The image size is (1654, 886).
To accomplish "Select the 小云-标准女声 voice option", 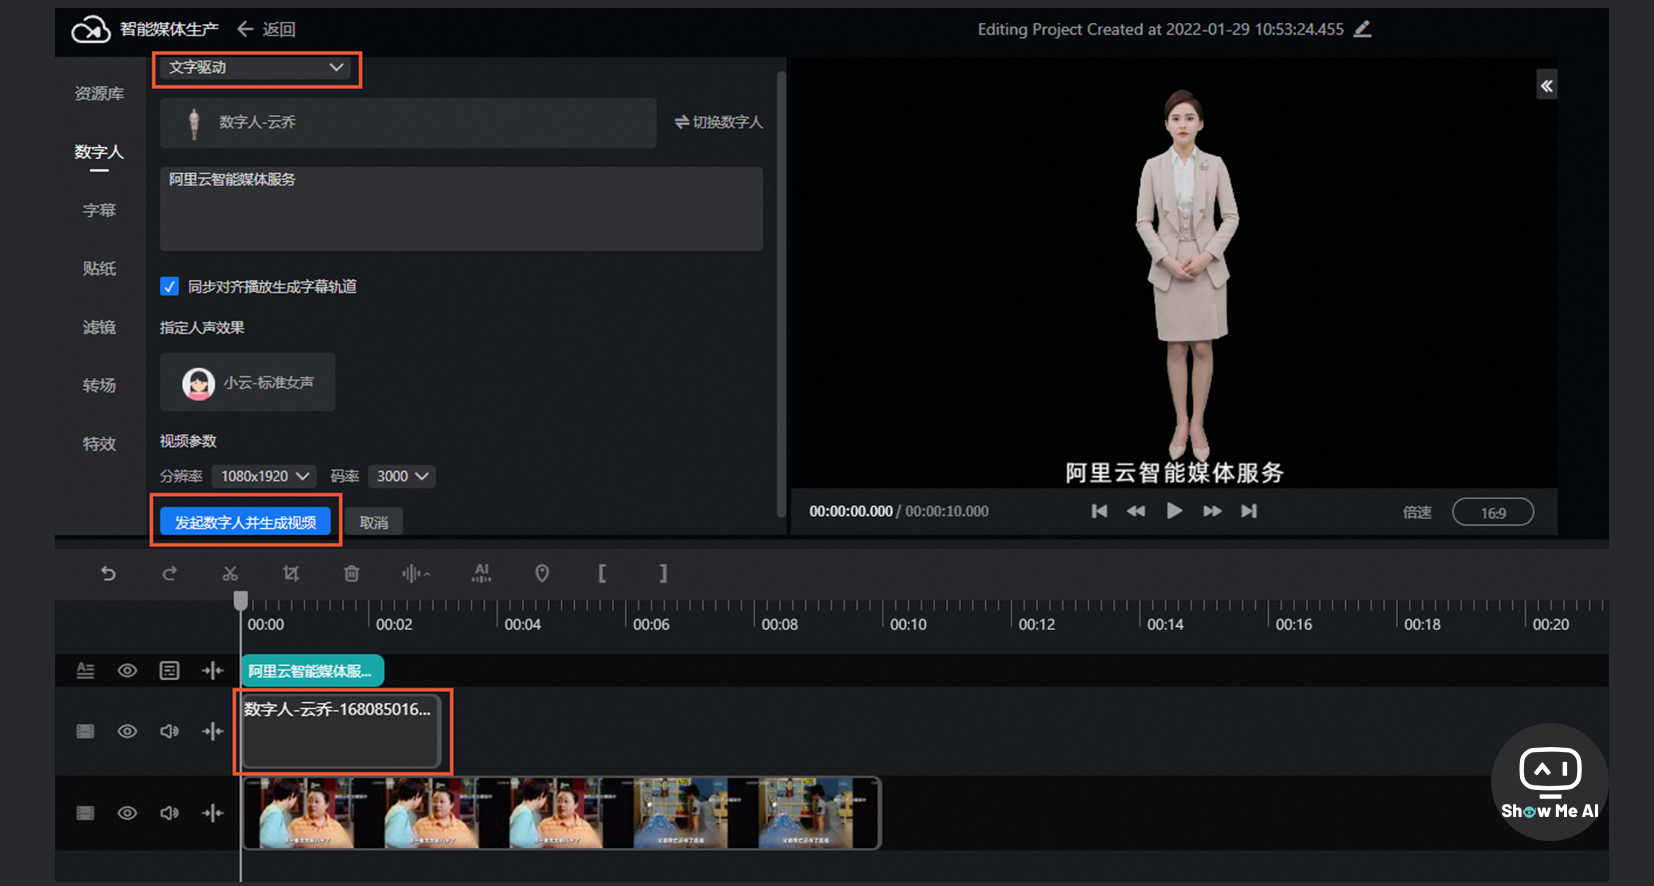I will pos(247,382).
